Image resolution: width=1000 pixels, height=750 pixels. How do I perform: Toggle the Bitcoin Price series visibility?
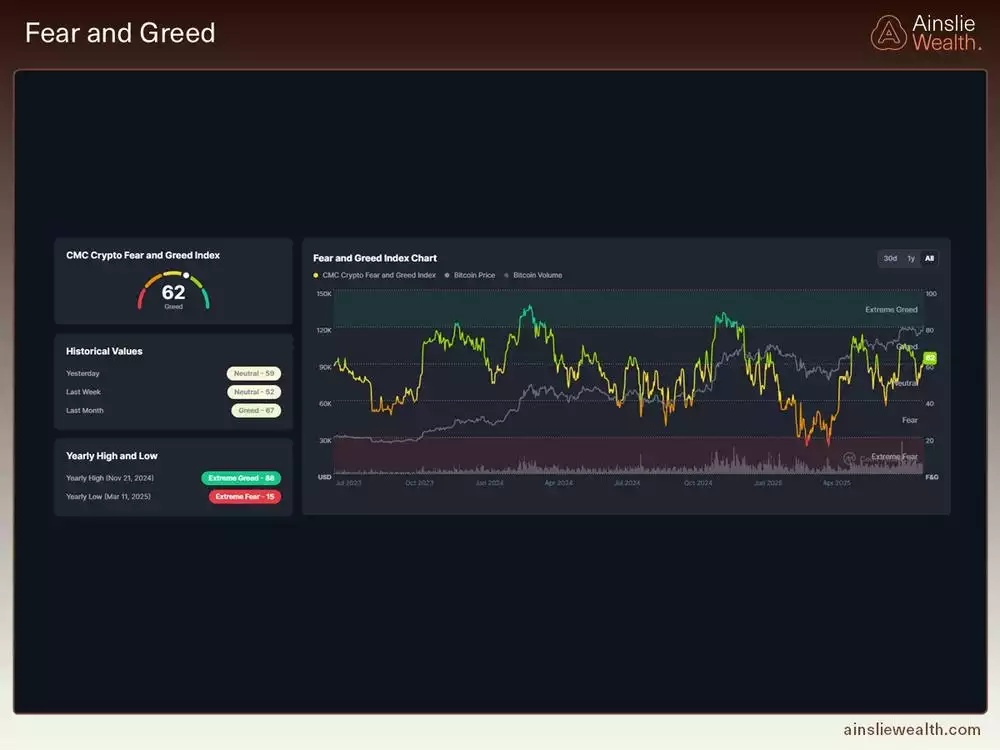tap(473, 274)
